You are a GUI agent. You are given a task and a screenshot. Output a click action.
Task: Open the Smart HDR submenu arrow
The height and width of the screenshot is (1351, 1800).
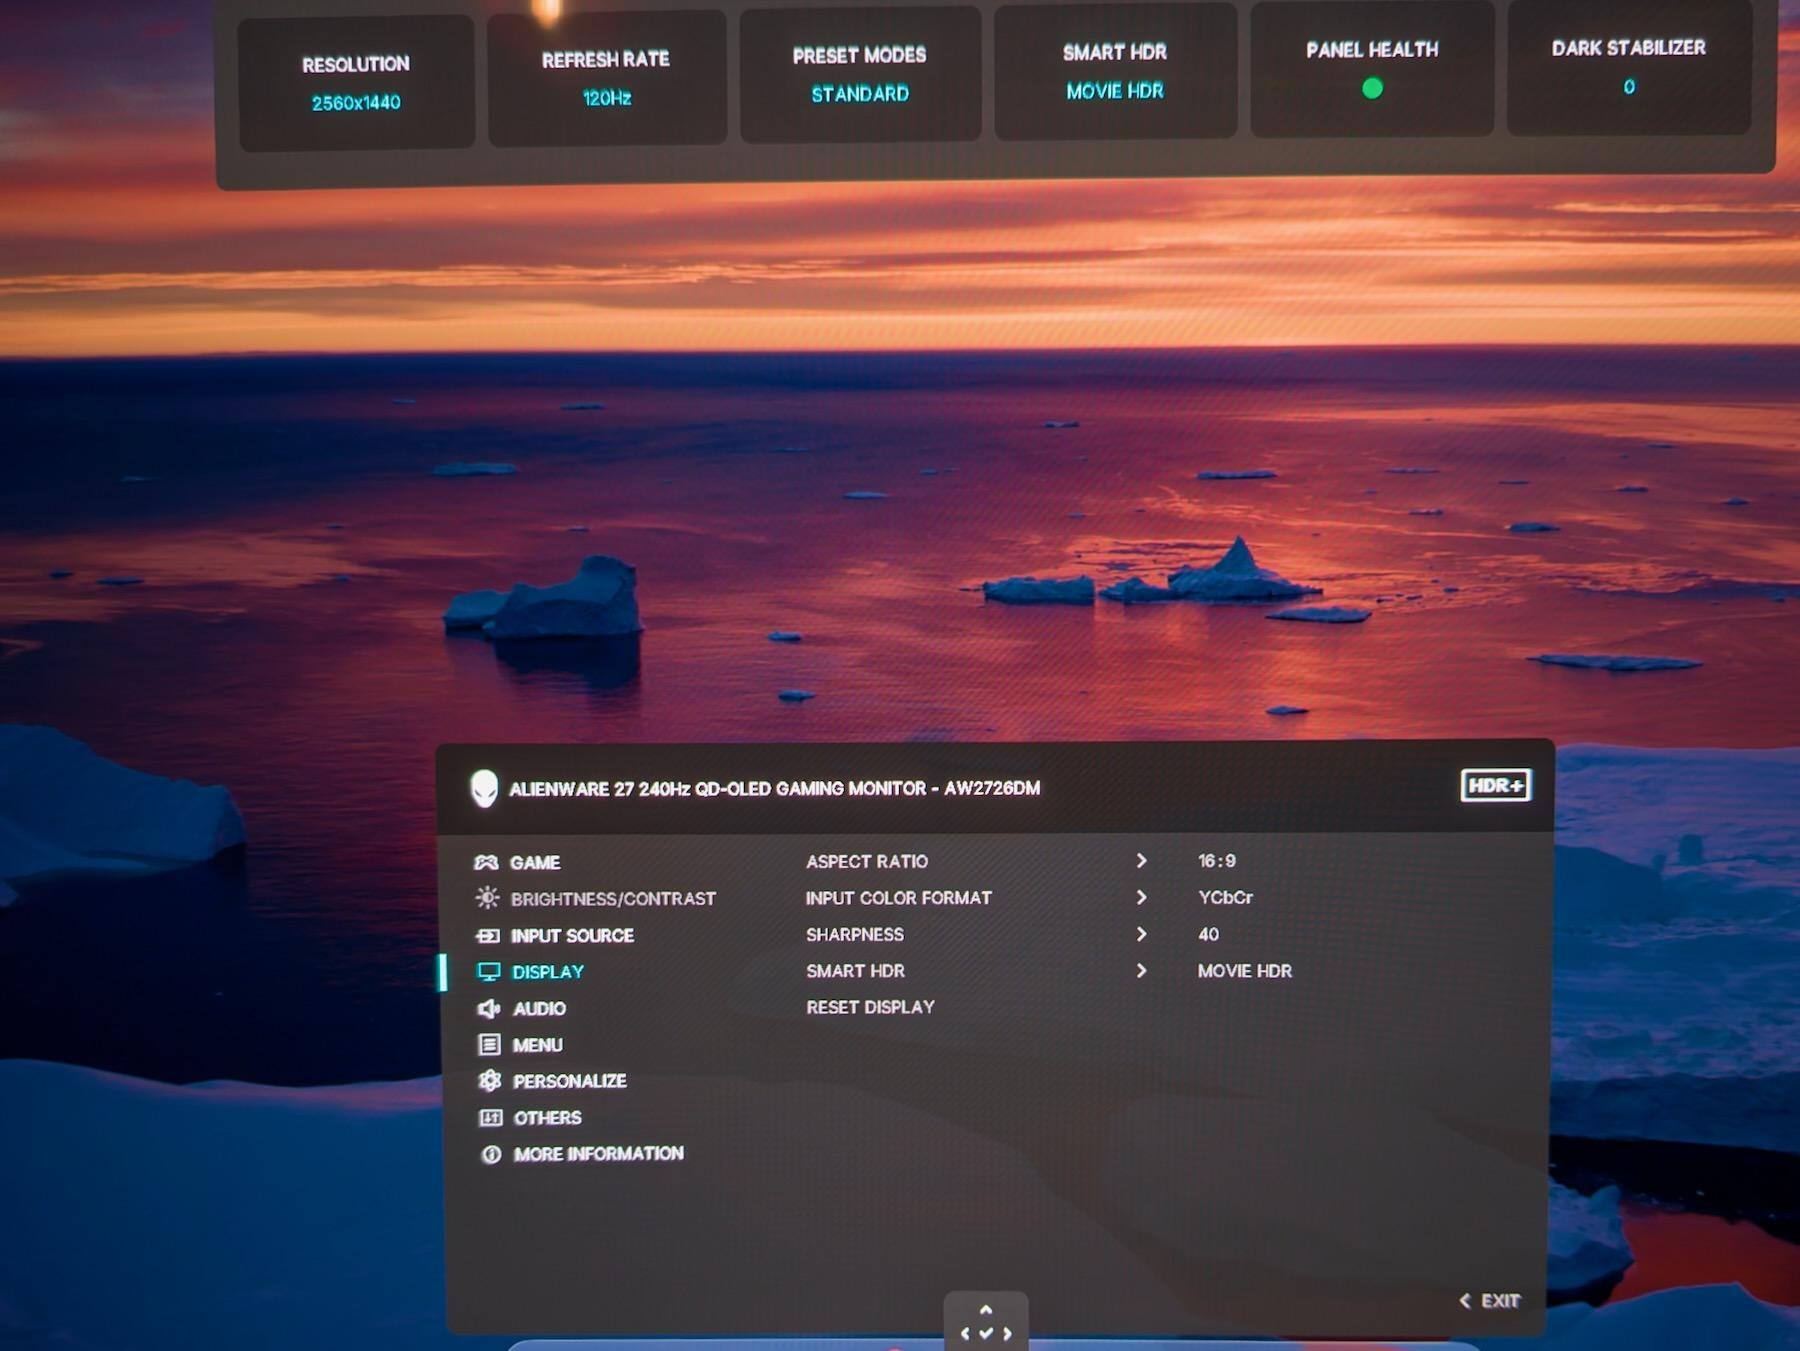[x=1141, y=970]
